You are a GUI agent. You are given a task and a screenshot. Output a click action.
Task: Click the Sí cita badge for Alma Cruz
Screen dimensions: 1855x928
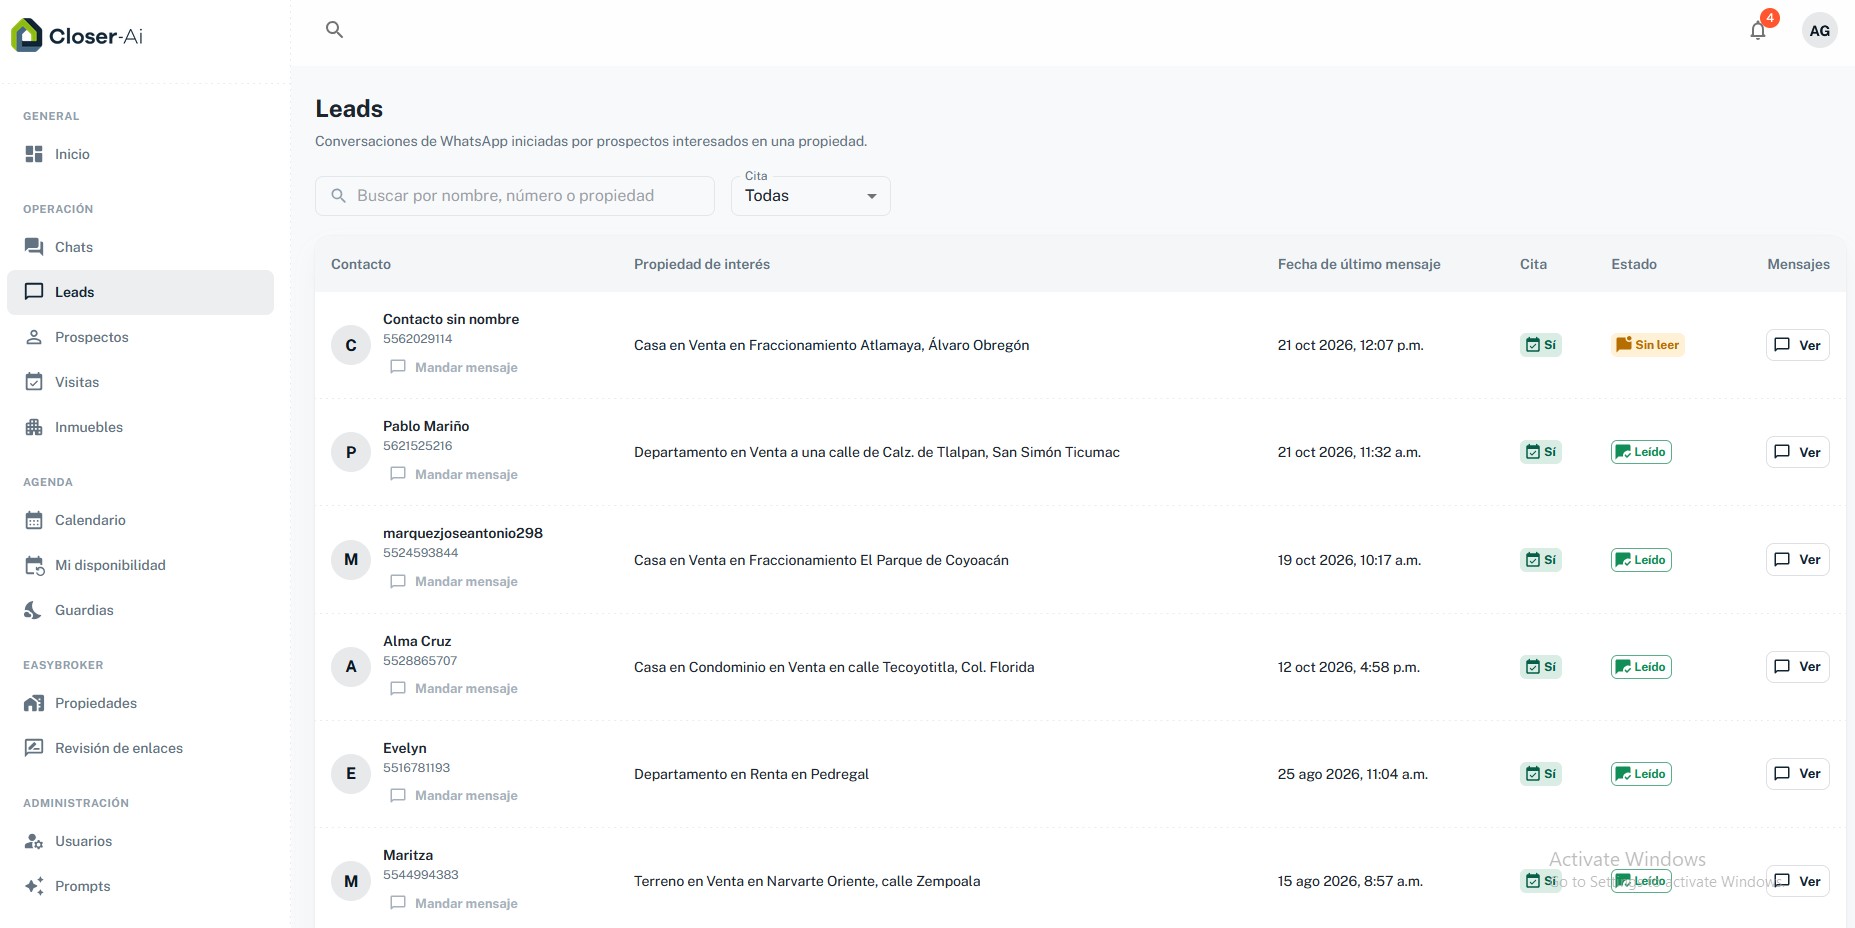click(1541, 667)
